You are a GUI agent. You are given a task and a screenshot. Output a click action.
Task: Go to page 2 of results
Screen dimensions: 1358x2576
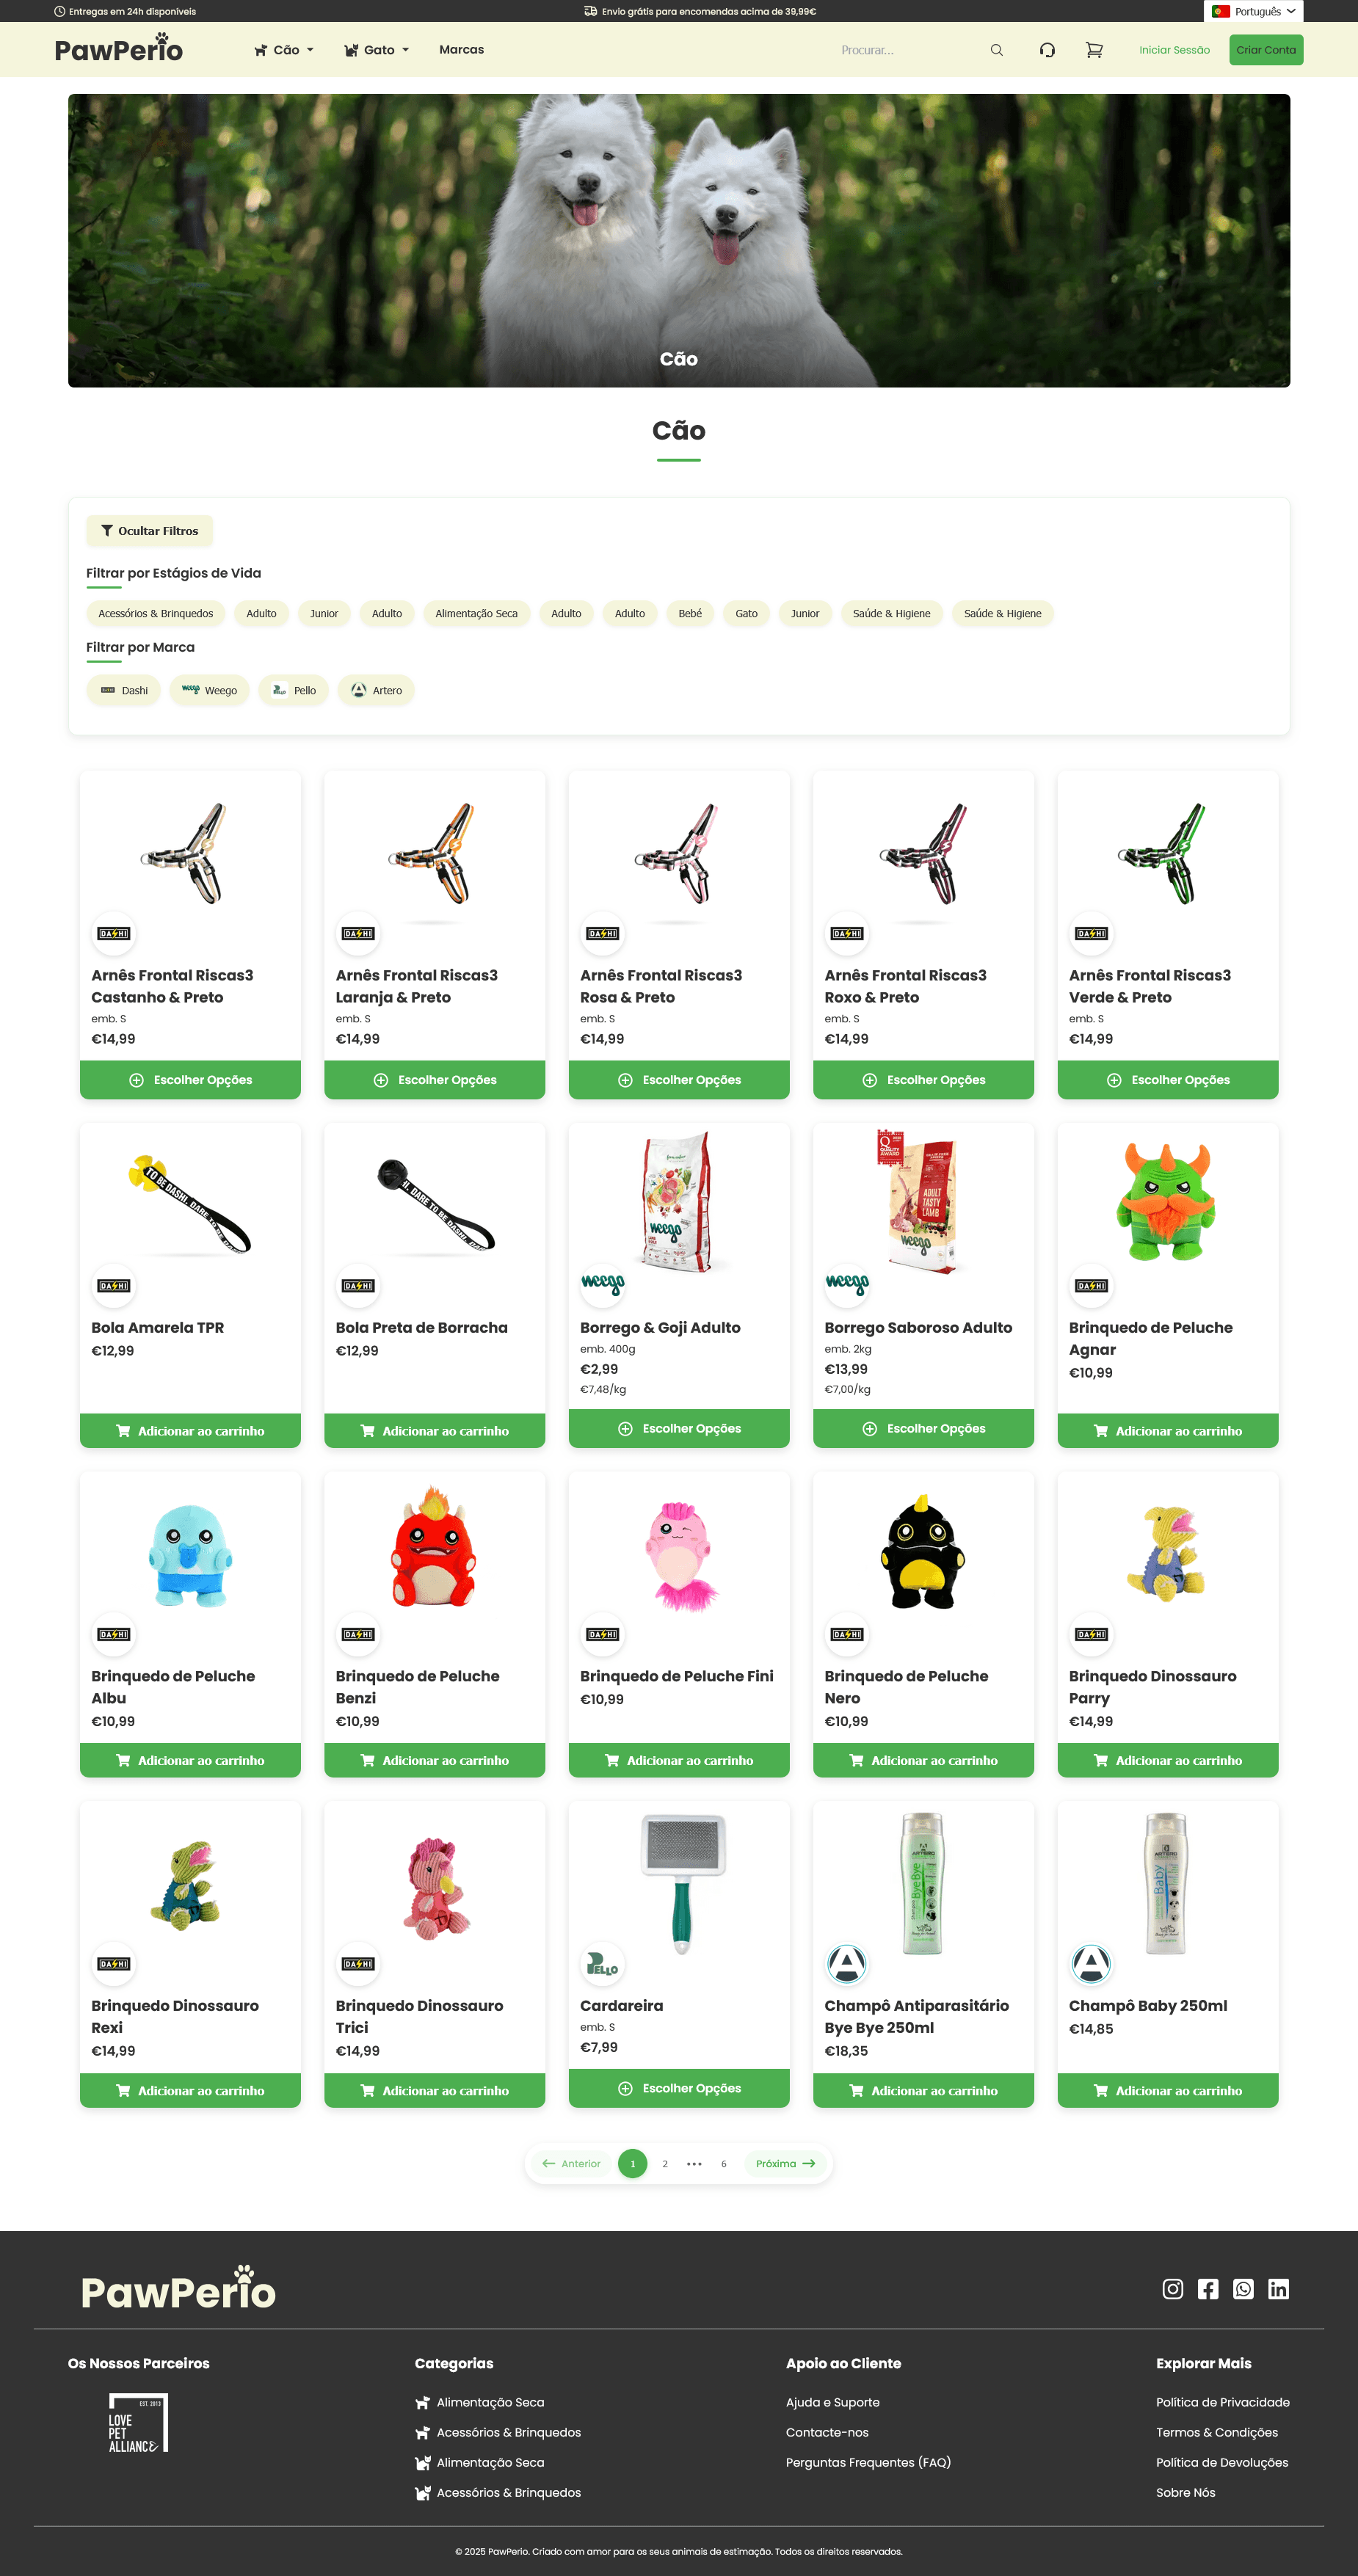[665, 2164]
